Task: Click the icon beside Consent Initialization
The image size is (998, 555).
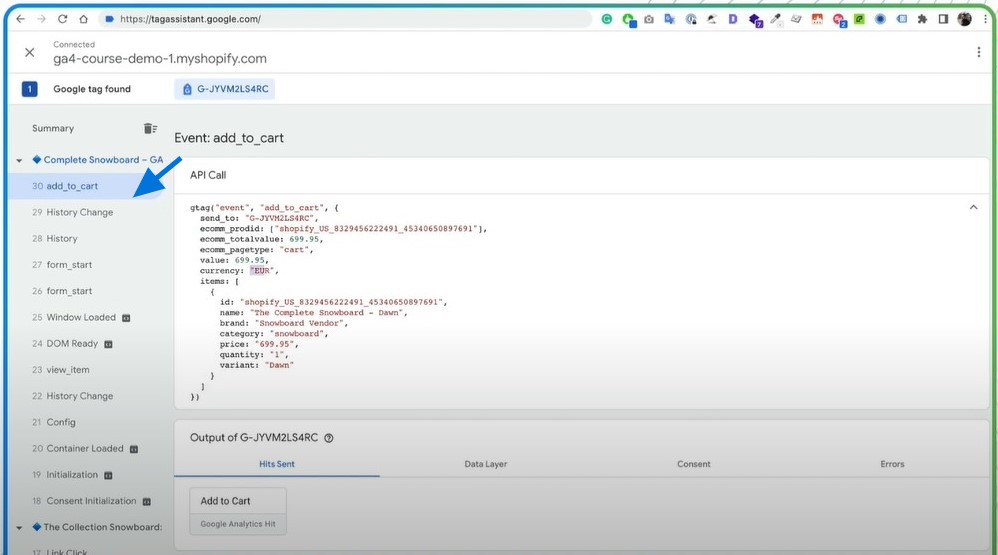Action: click(x=146, y=502)
